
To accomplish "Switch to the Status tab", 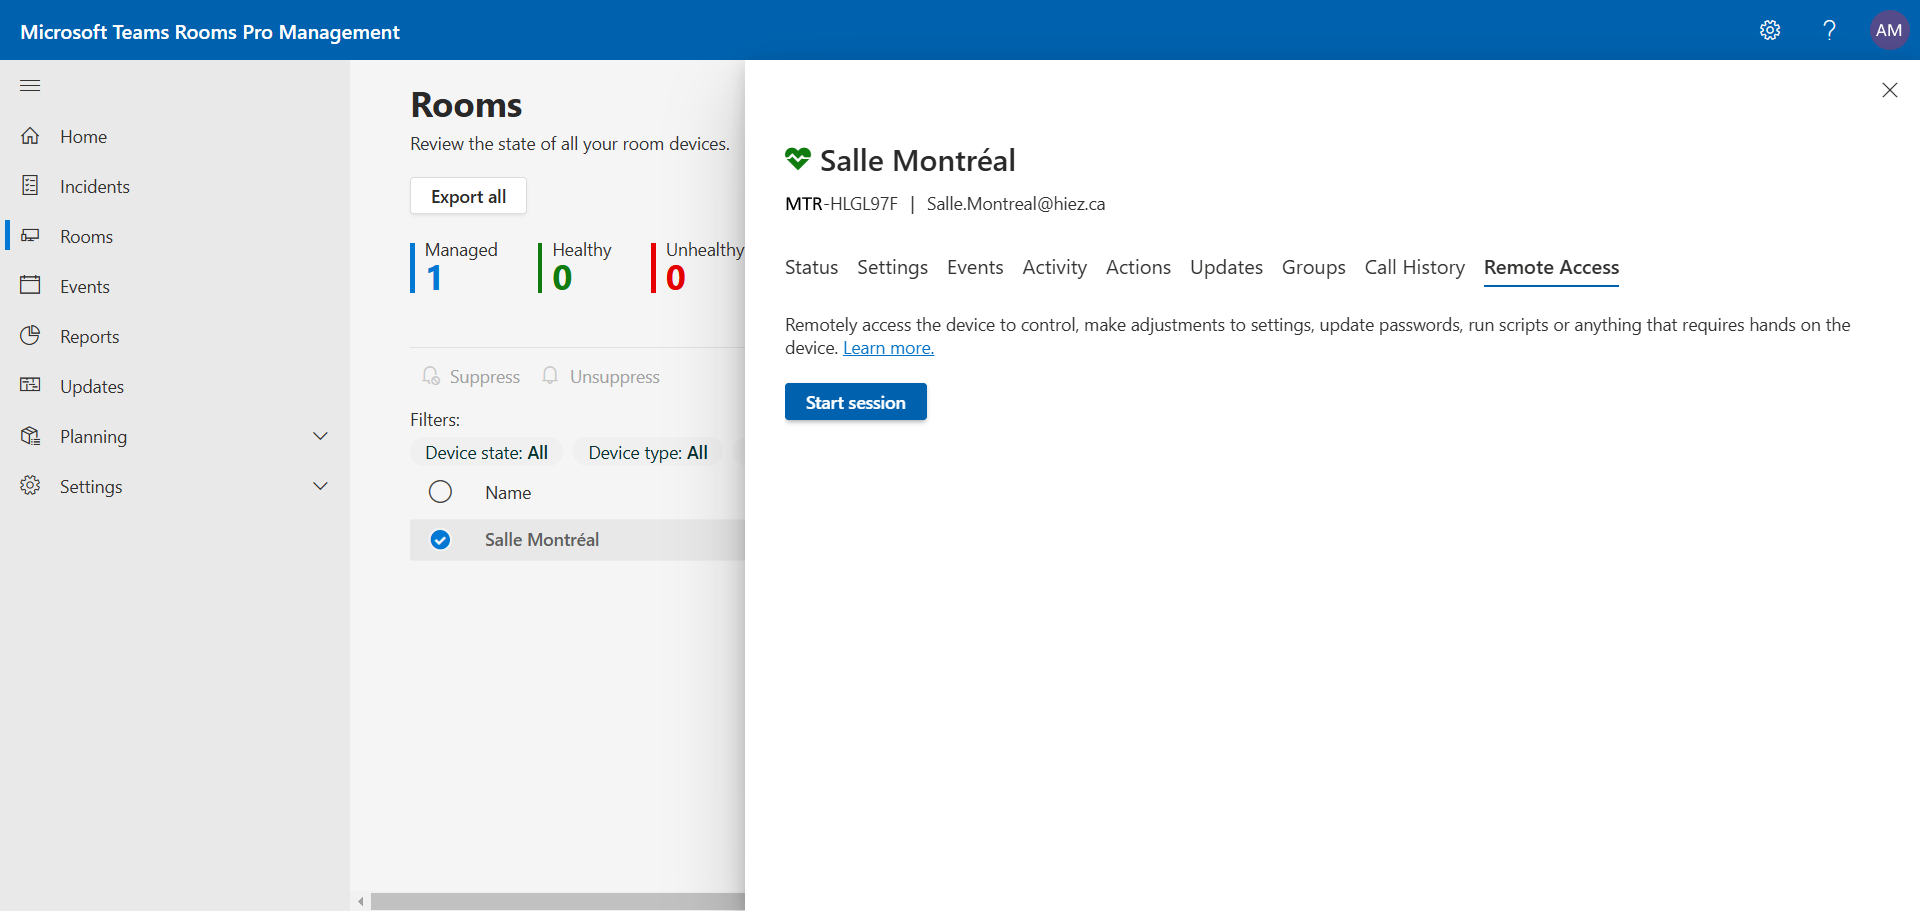I will click(812, 268).
